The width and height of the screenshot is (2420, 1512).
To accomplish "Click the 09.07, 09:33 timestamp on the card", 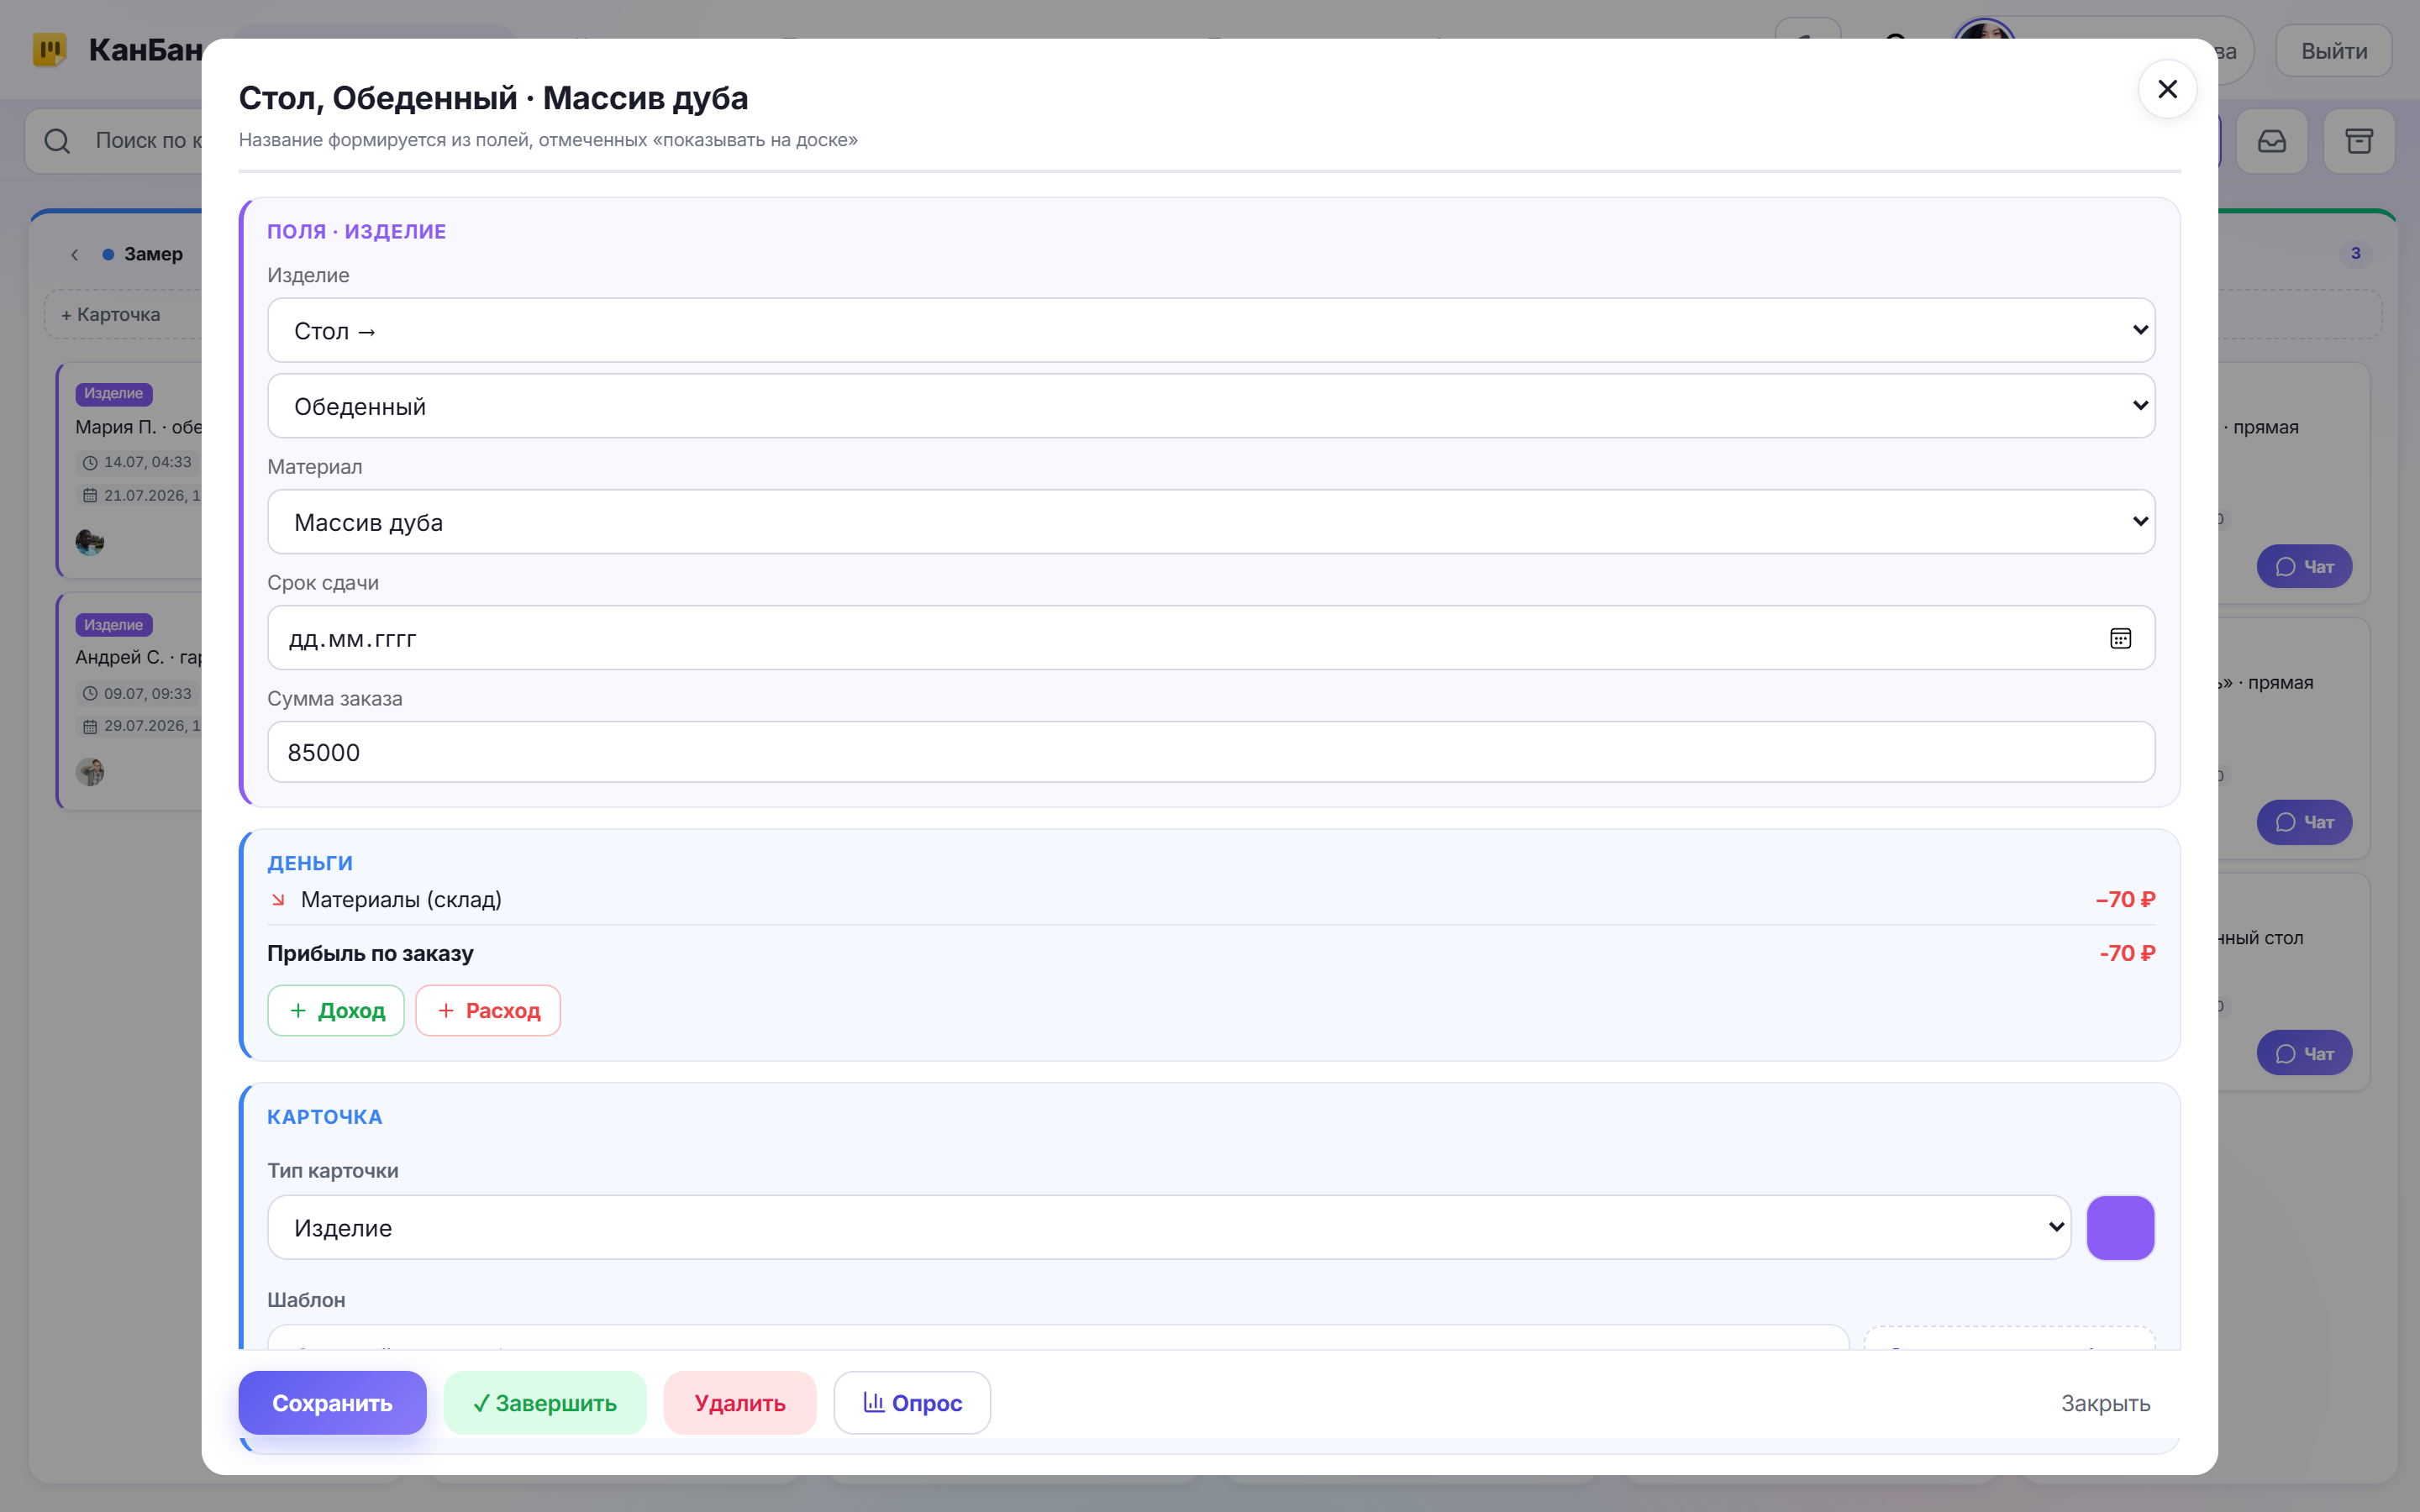I will [x=138, y=693].
